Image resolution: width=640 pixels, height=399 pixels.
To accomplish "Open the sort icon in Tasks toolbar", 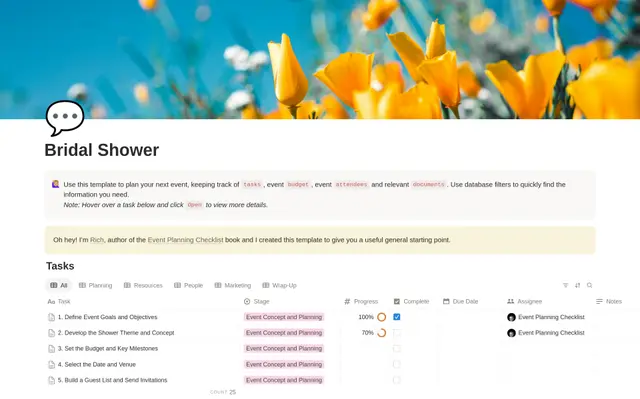I will pyautogui.click(x=578, y=285).
